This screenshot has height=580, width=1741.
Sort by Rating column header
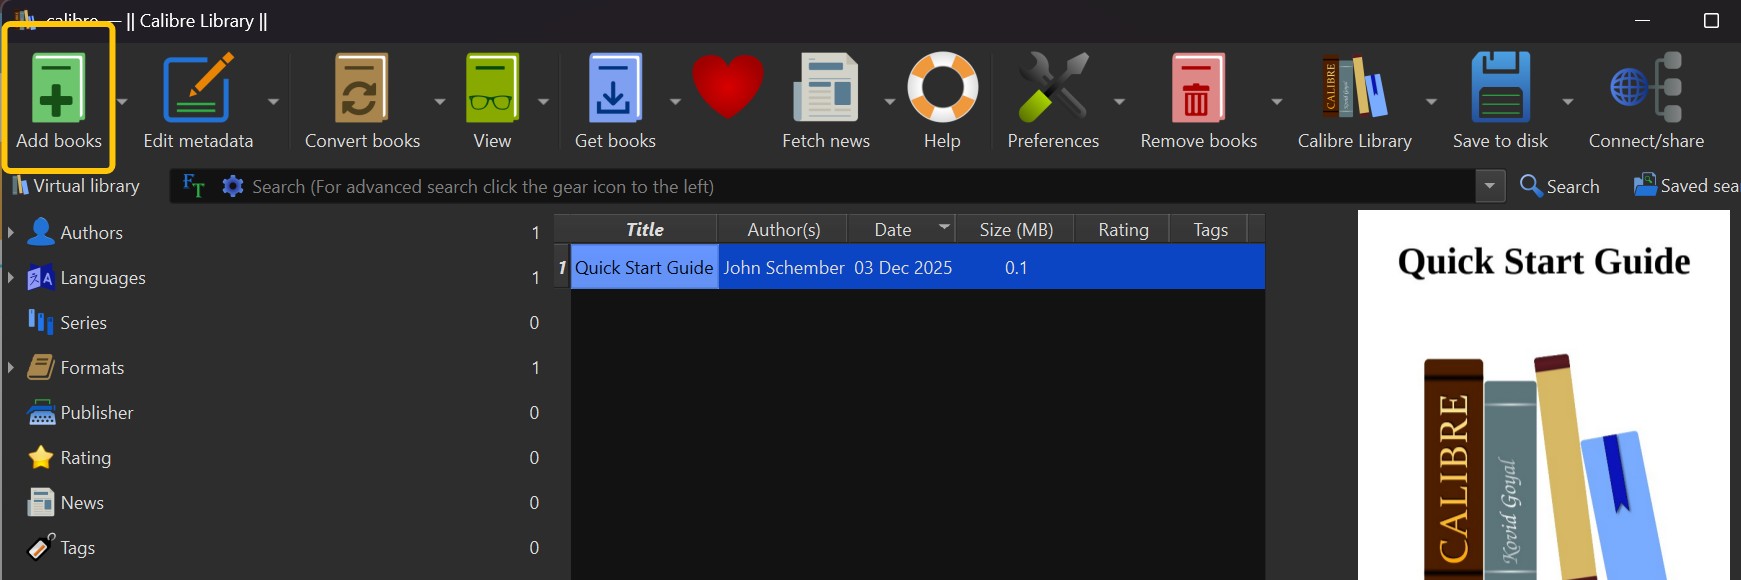coord(1123,229)
